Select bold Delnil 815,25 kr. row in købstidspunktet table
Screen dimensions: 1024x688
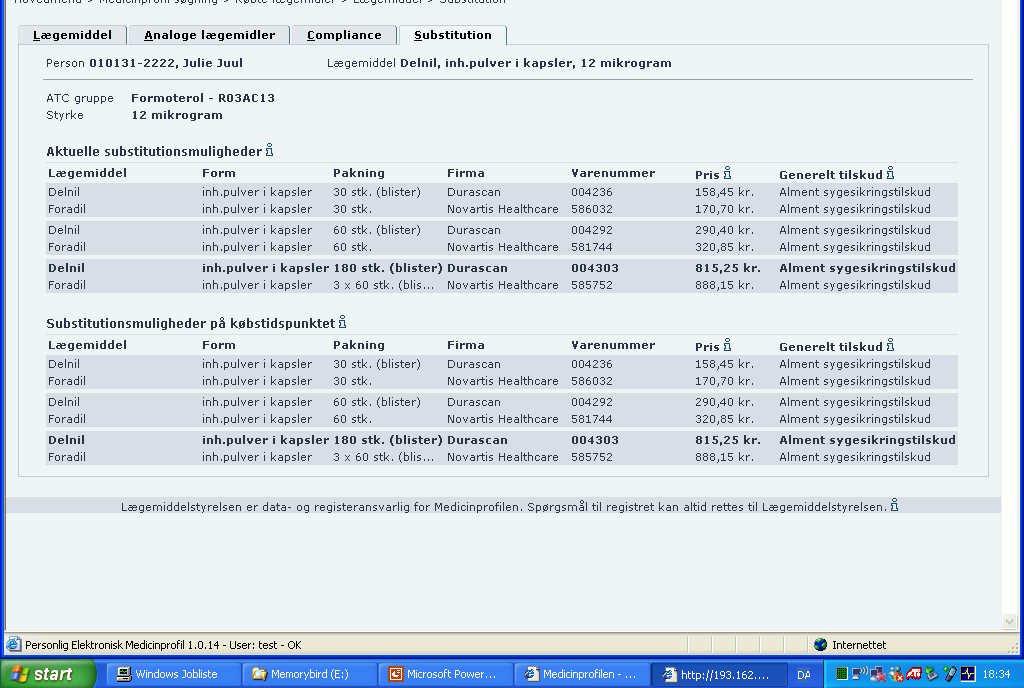[502, 439]
